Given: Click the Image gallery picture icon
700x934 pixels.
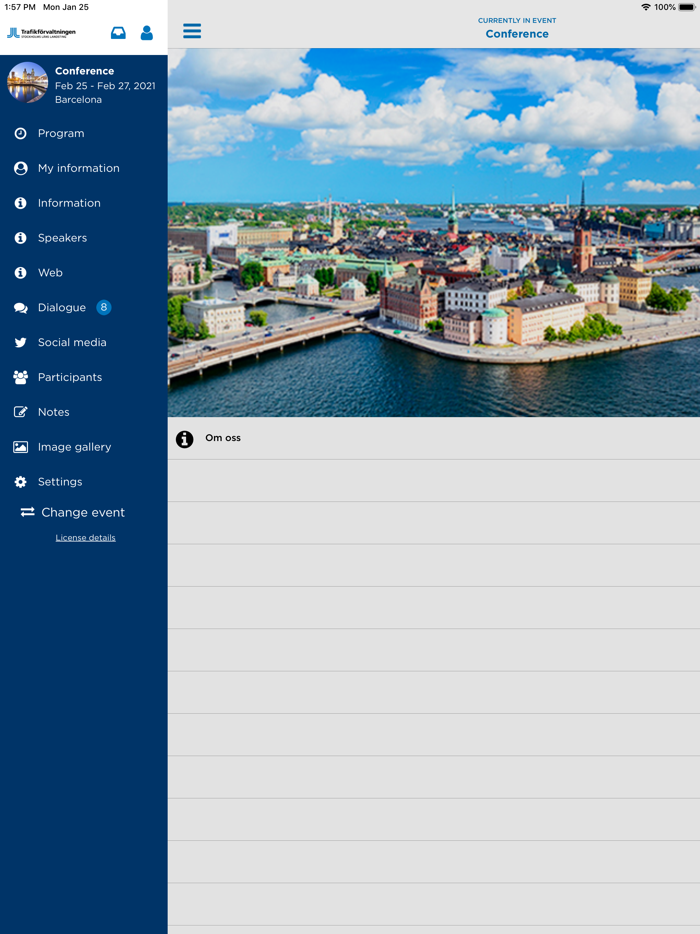Looking at the screenshot, I should [20, 447].
